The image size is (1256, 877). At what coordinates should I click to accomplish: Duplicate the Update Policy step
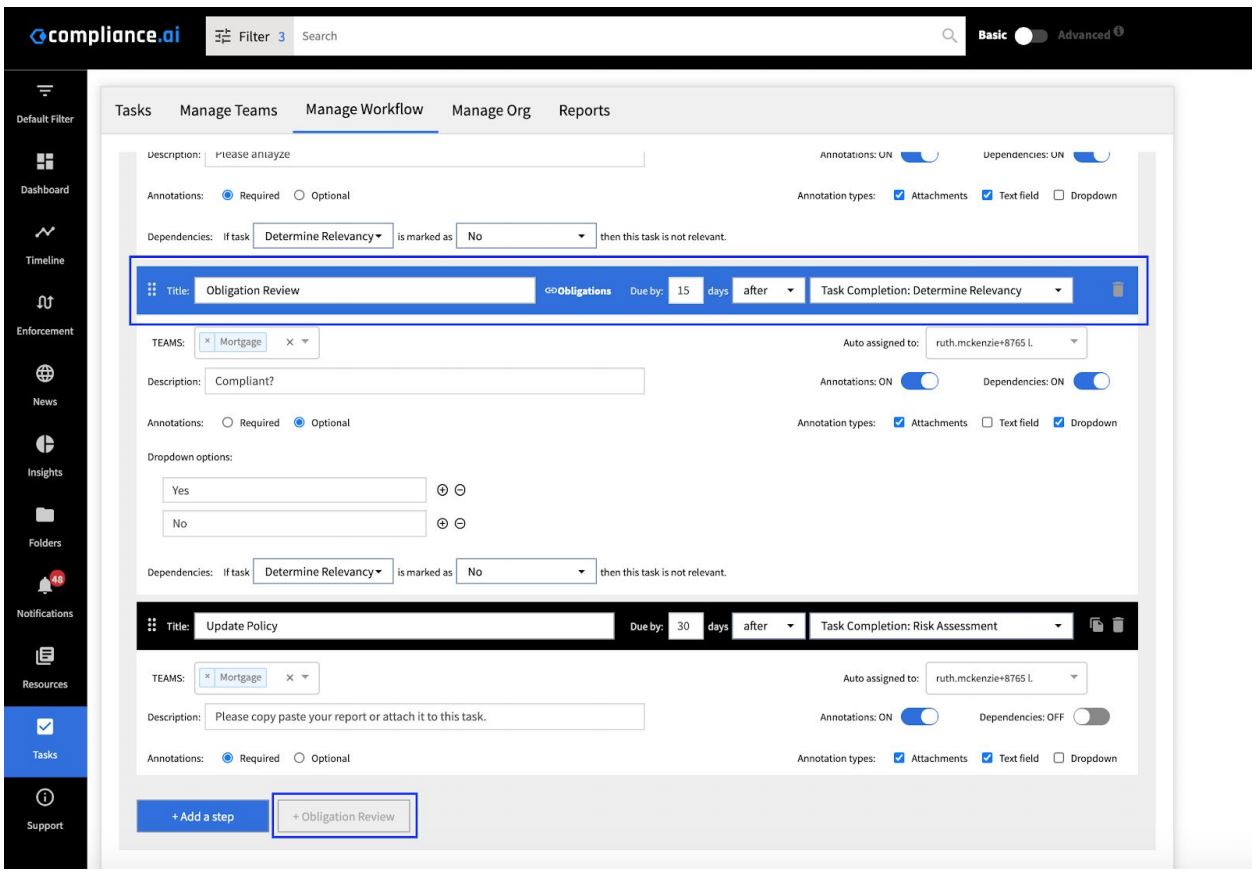point(1098,626)
